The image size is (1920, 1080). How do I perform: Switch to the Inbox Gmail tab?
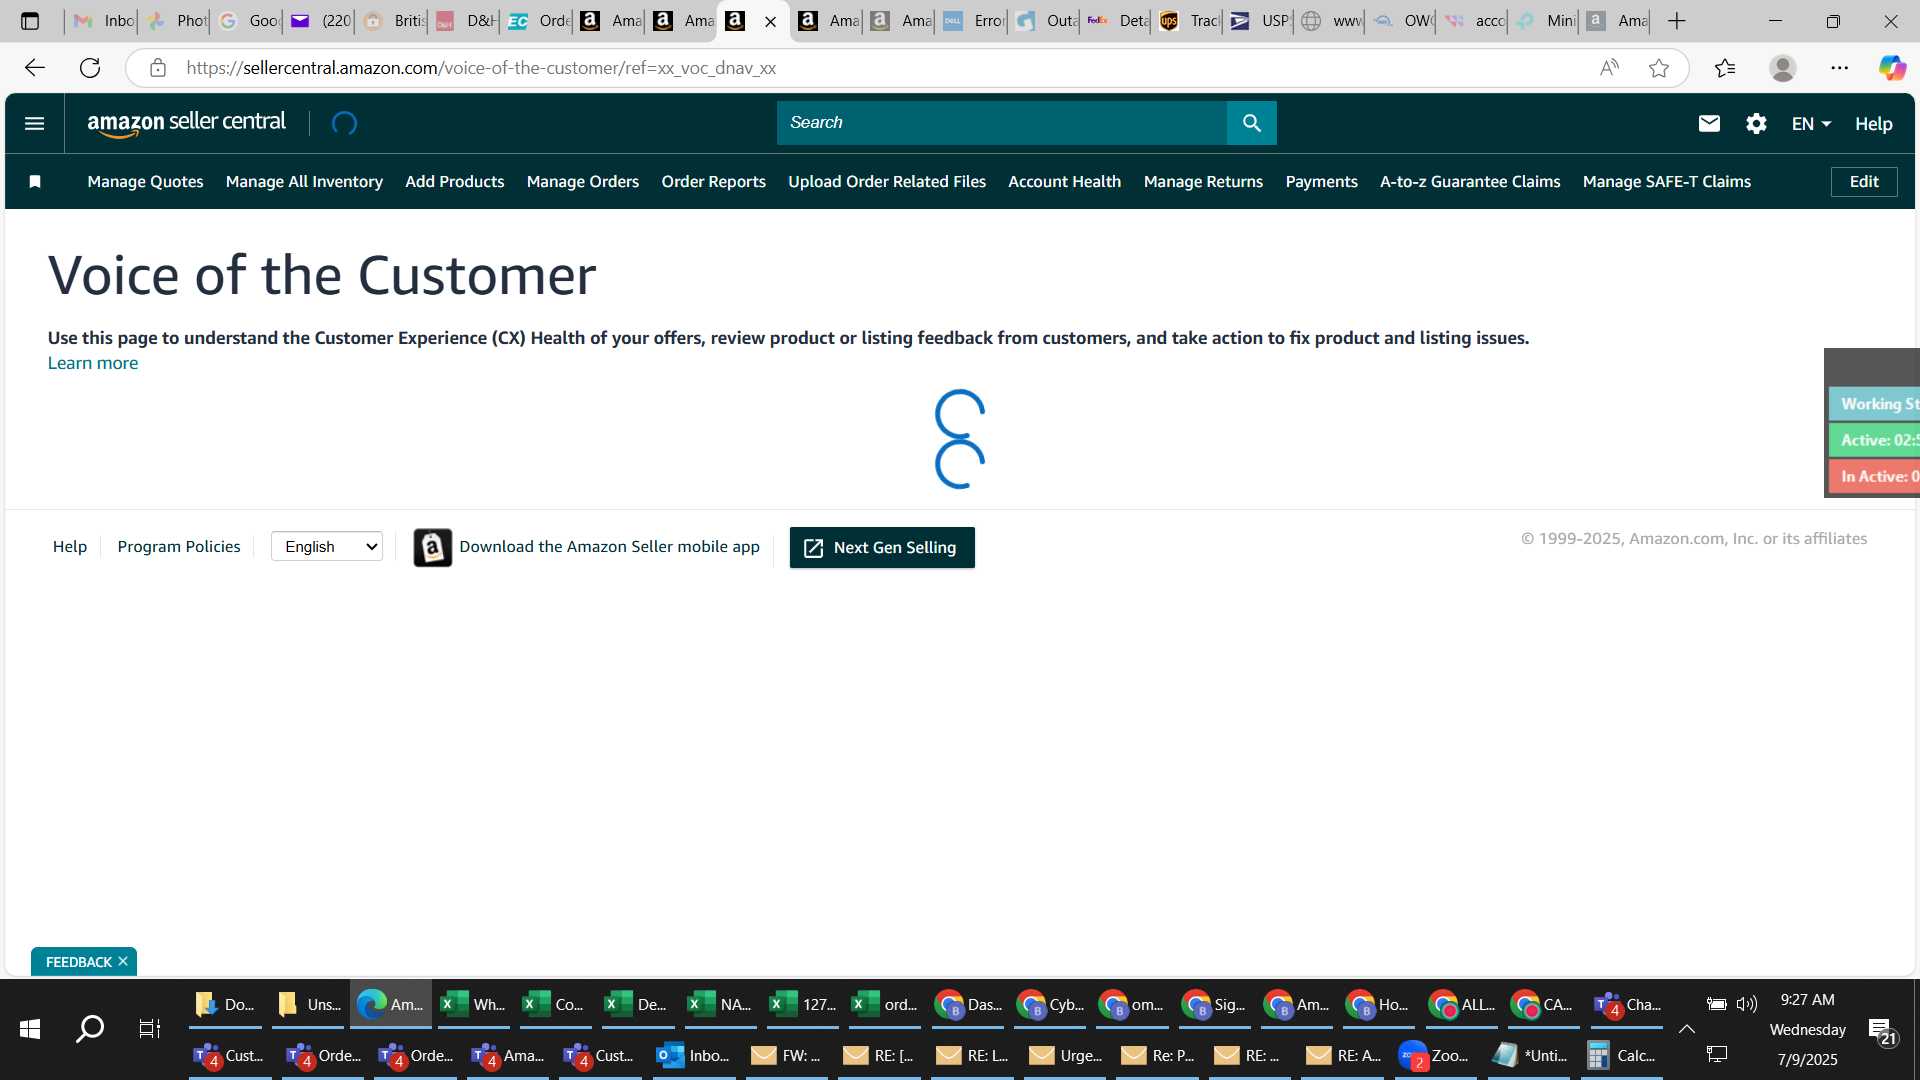coord(103,21)
